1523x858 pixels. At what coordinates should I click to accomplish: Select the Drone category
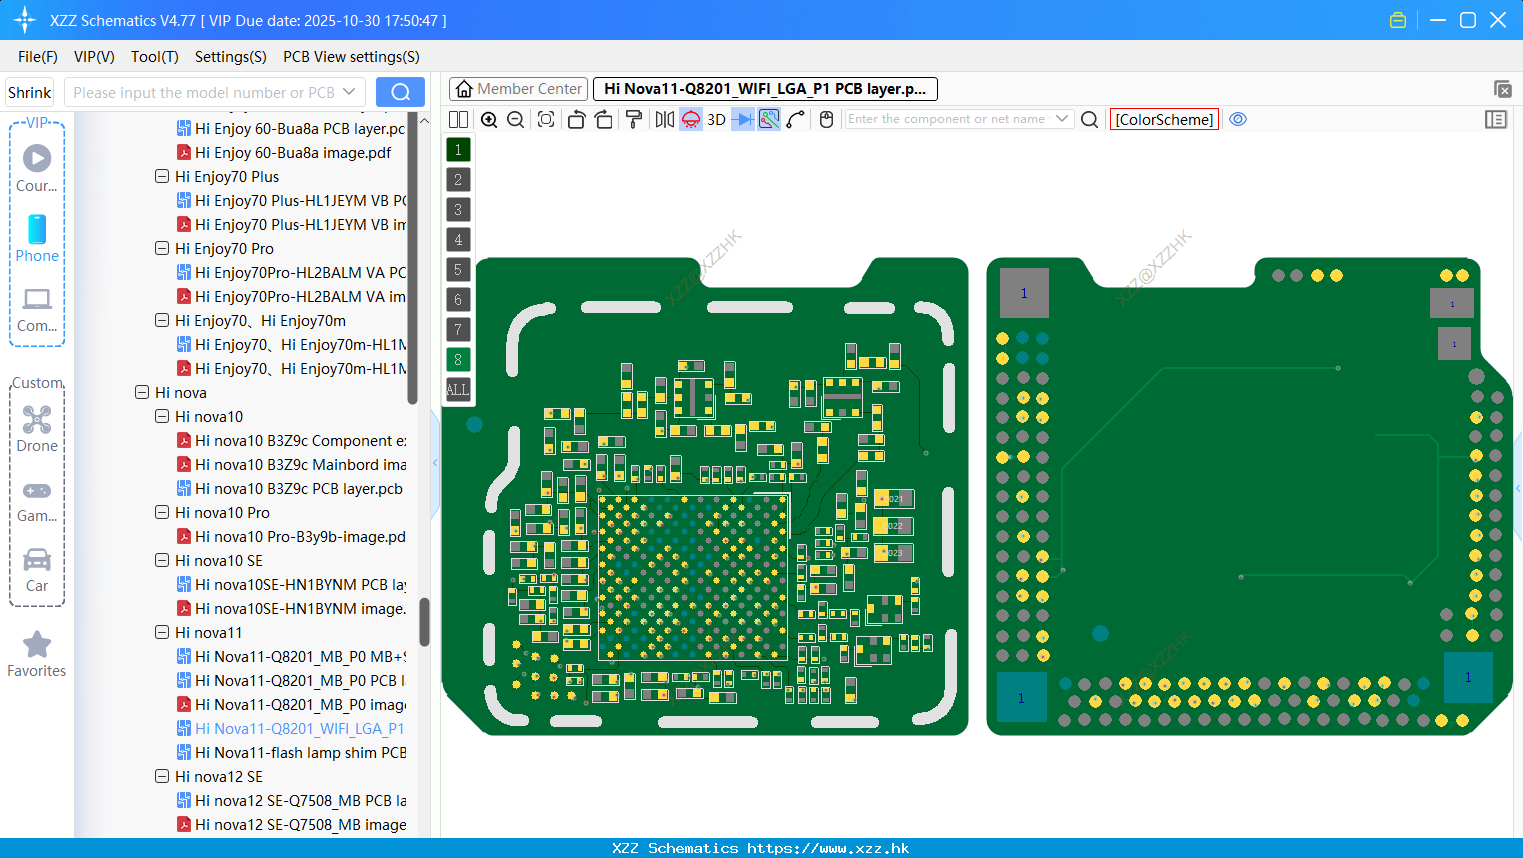(37, 428)
